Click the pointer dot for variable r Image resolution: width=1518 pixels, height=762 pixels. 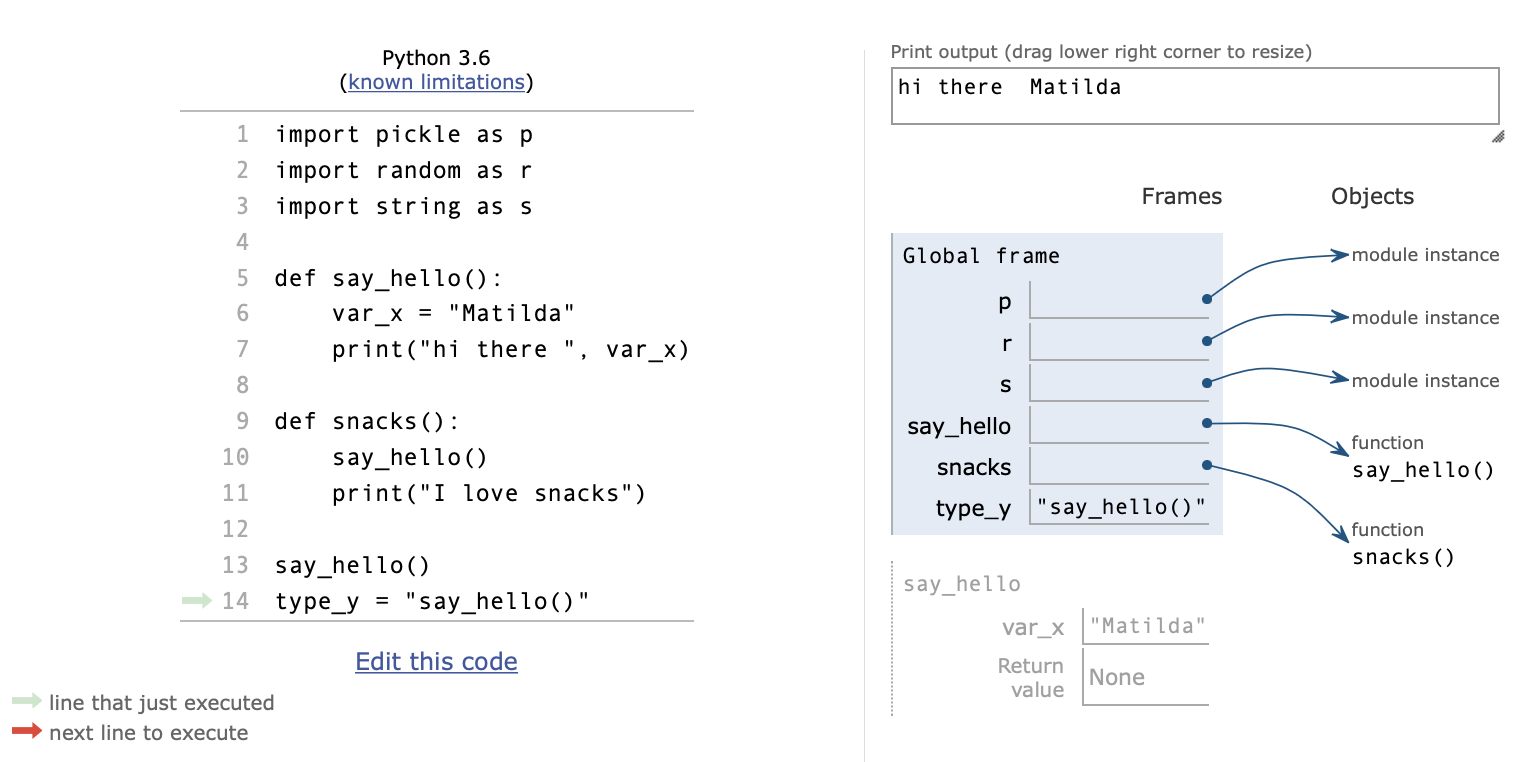pyautogui.click(x=1207, y=341)
